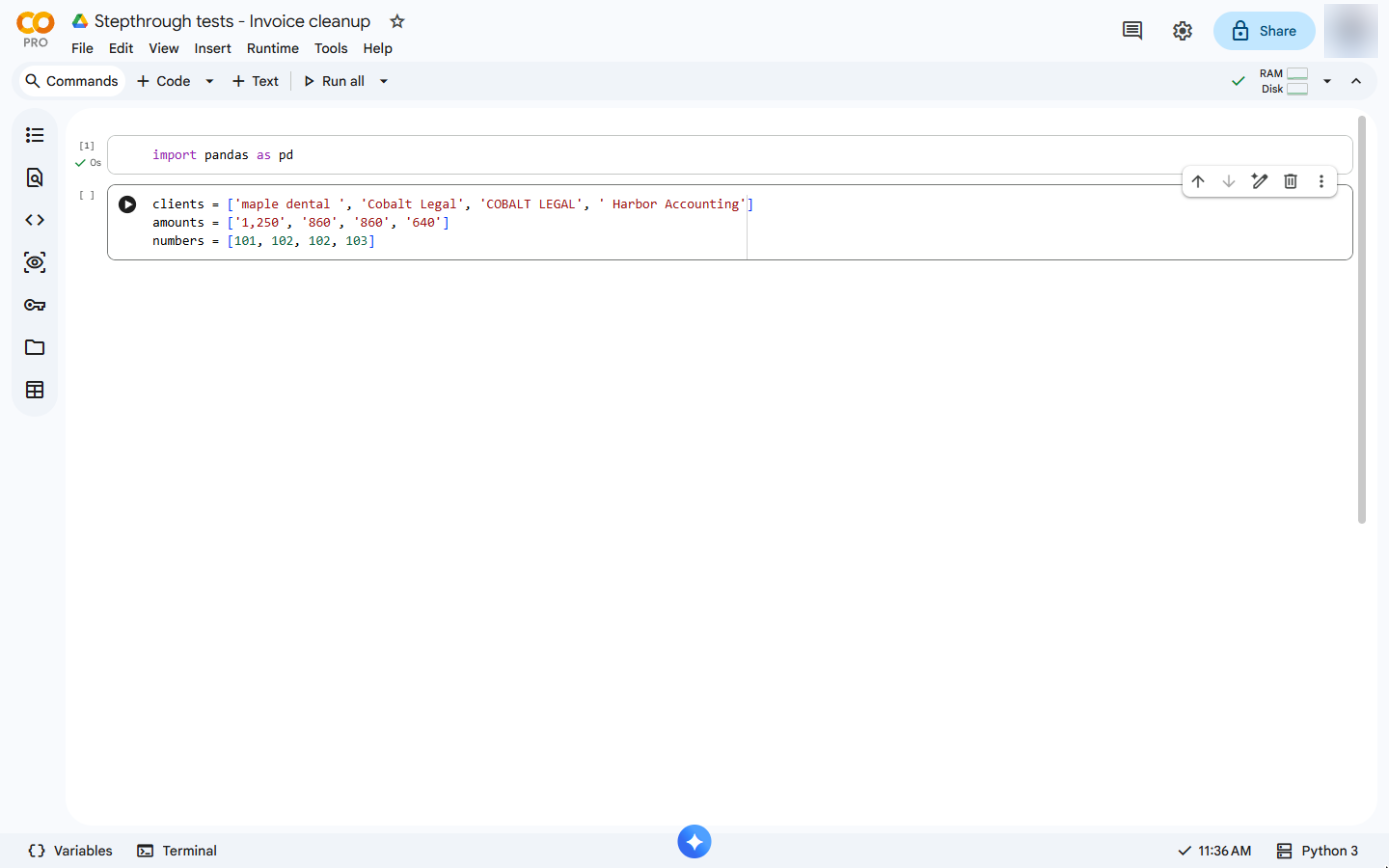Star the notebook with the star icon

click(x=397, y=21)
